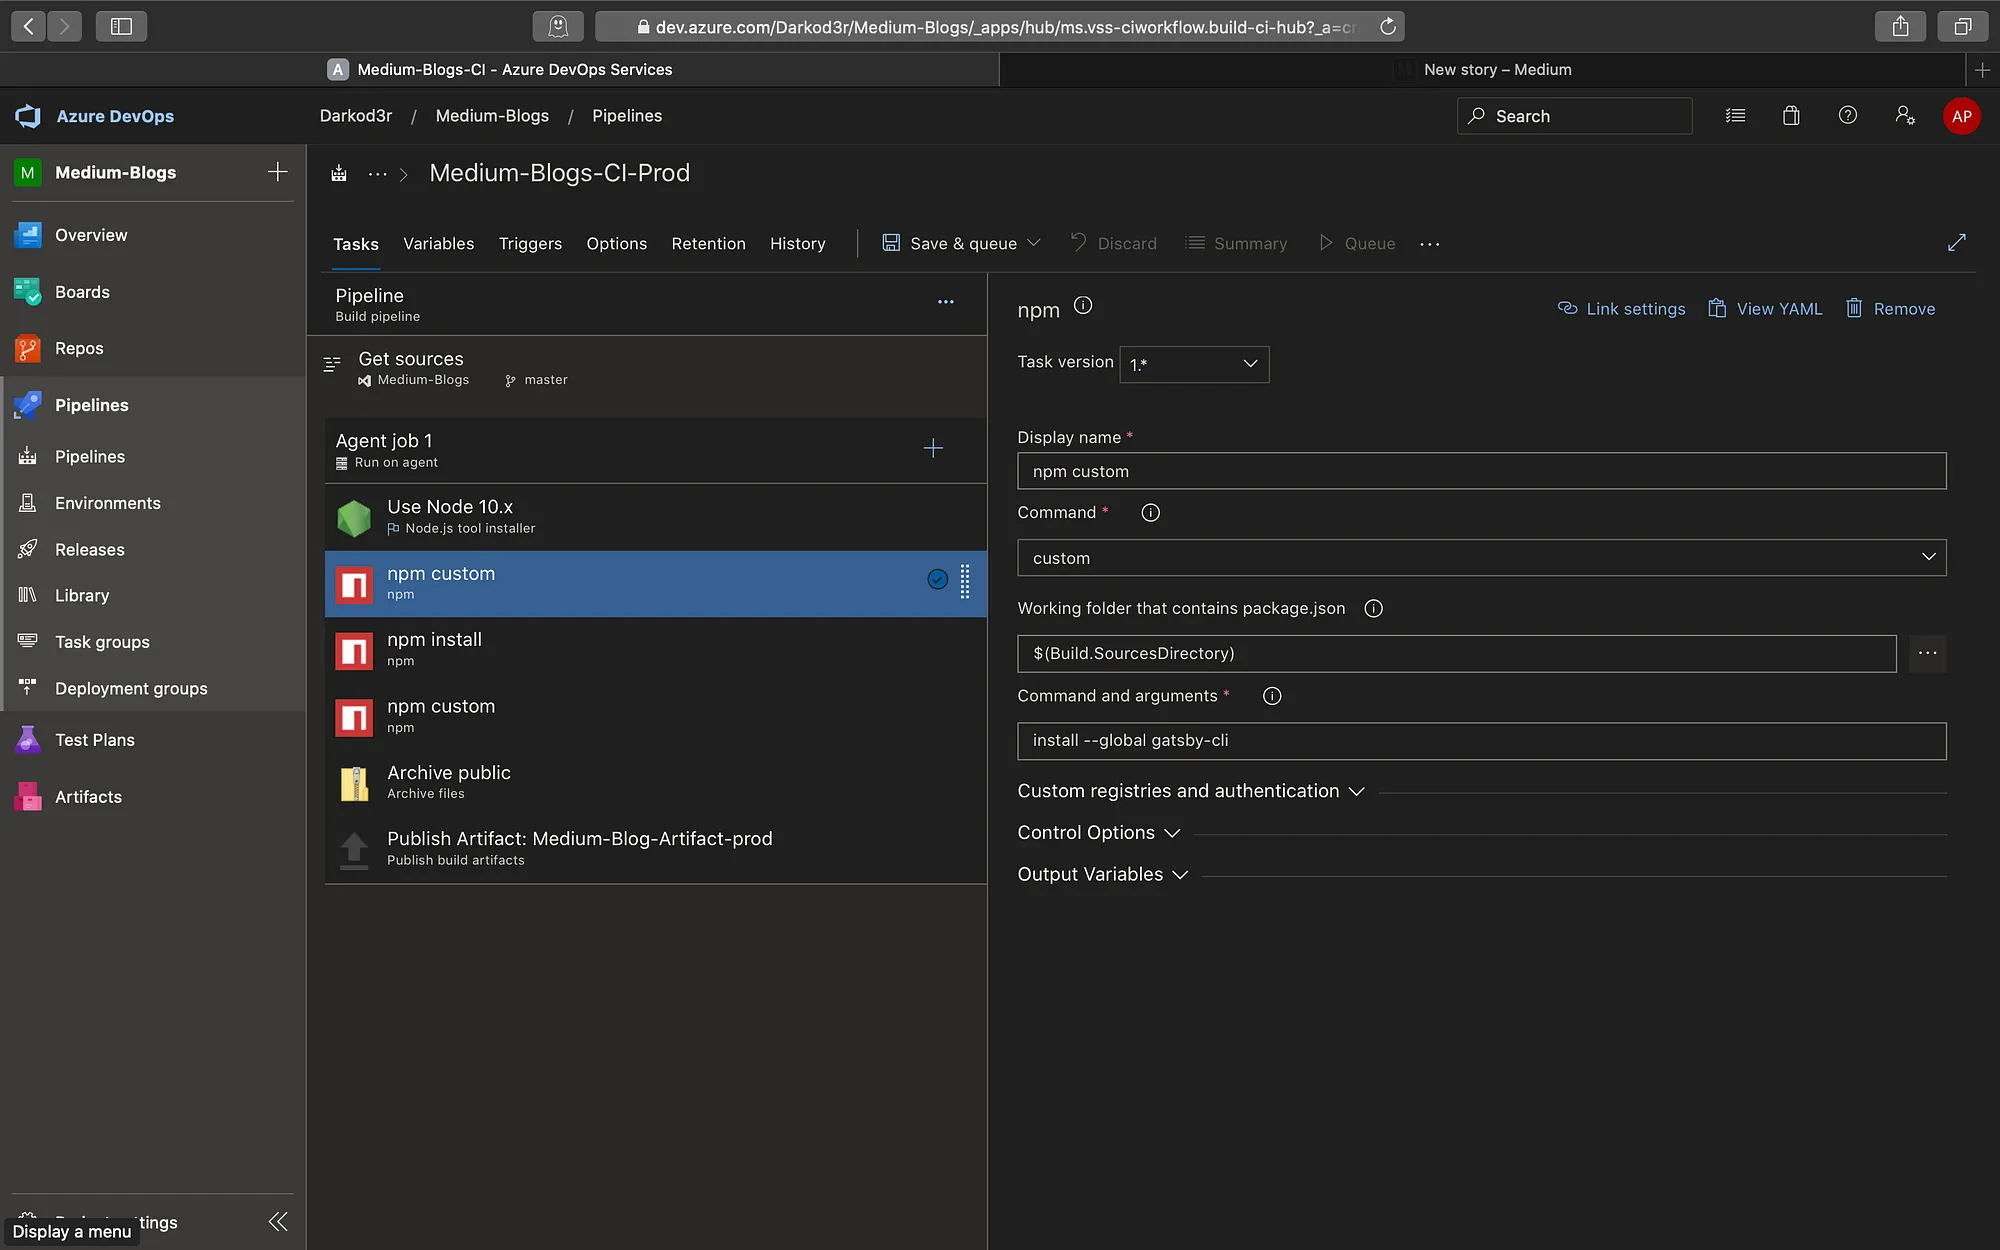Screen dimensions: 2000x1250
Task: Select the Publish Artifact task
Action: point(655,849)
